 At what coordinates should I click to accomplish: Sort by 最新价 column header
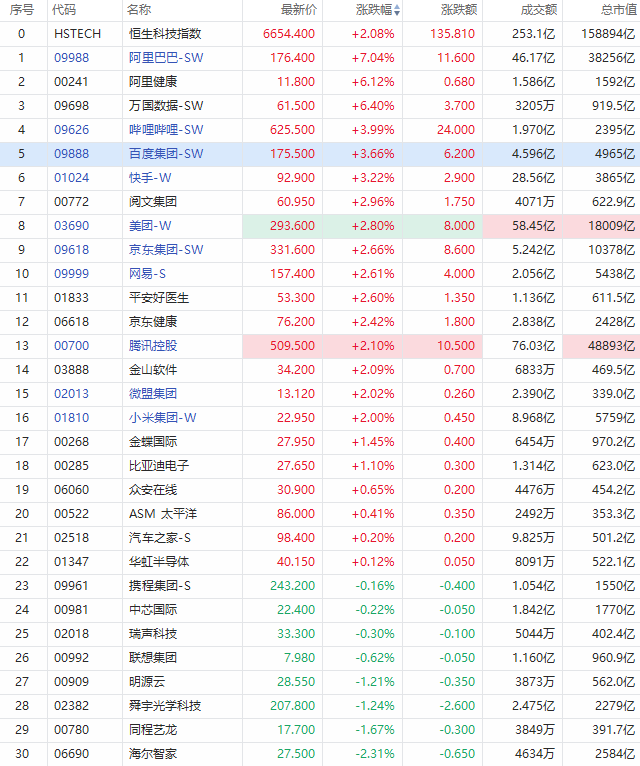click(x=299, y=10)
